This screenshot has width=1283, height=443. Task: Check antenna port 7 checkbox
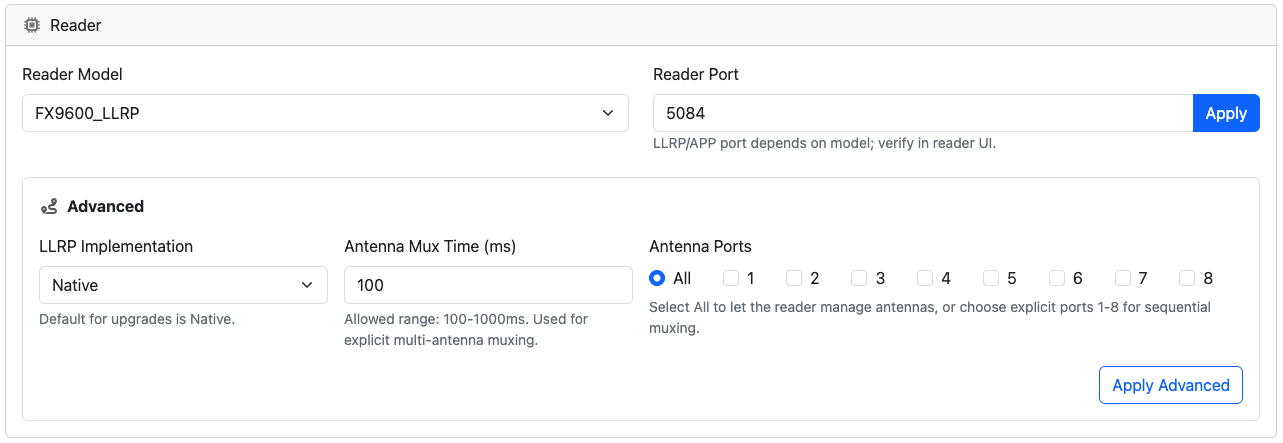(1123, 278)
